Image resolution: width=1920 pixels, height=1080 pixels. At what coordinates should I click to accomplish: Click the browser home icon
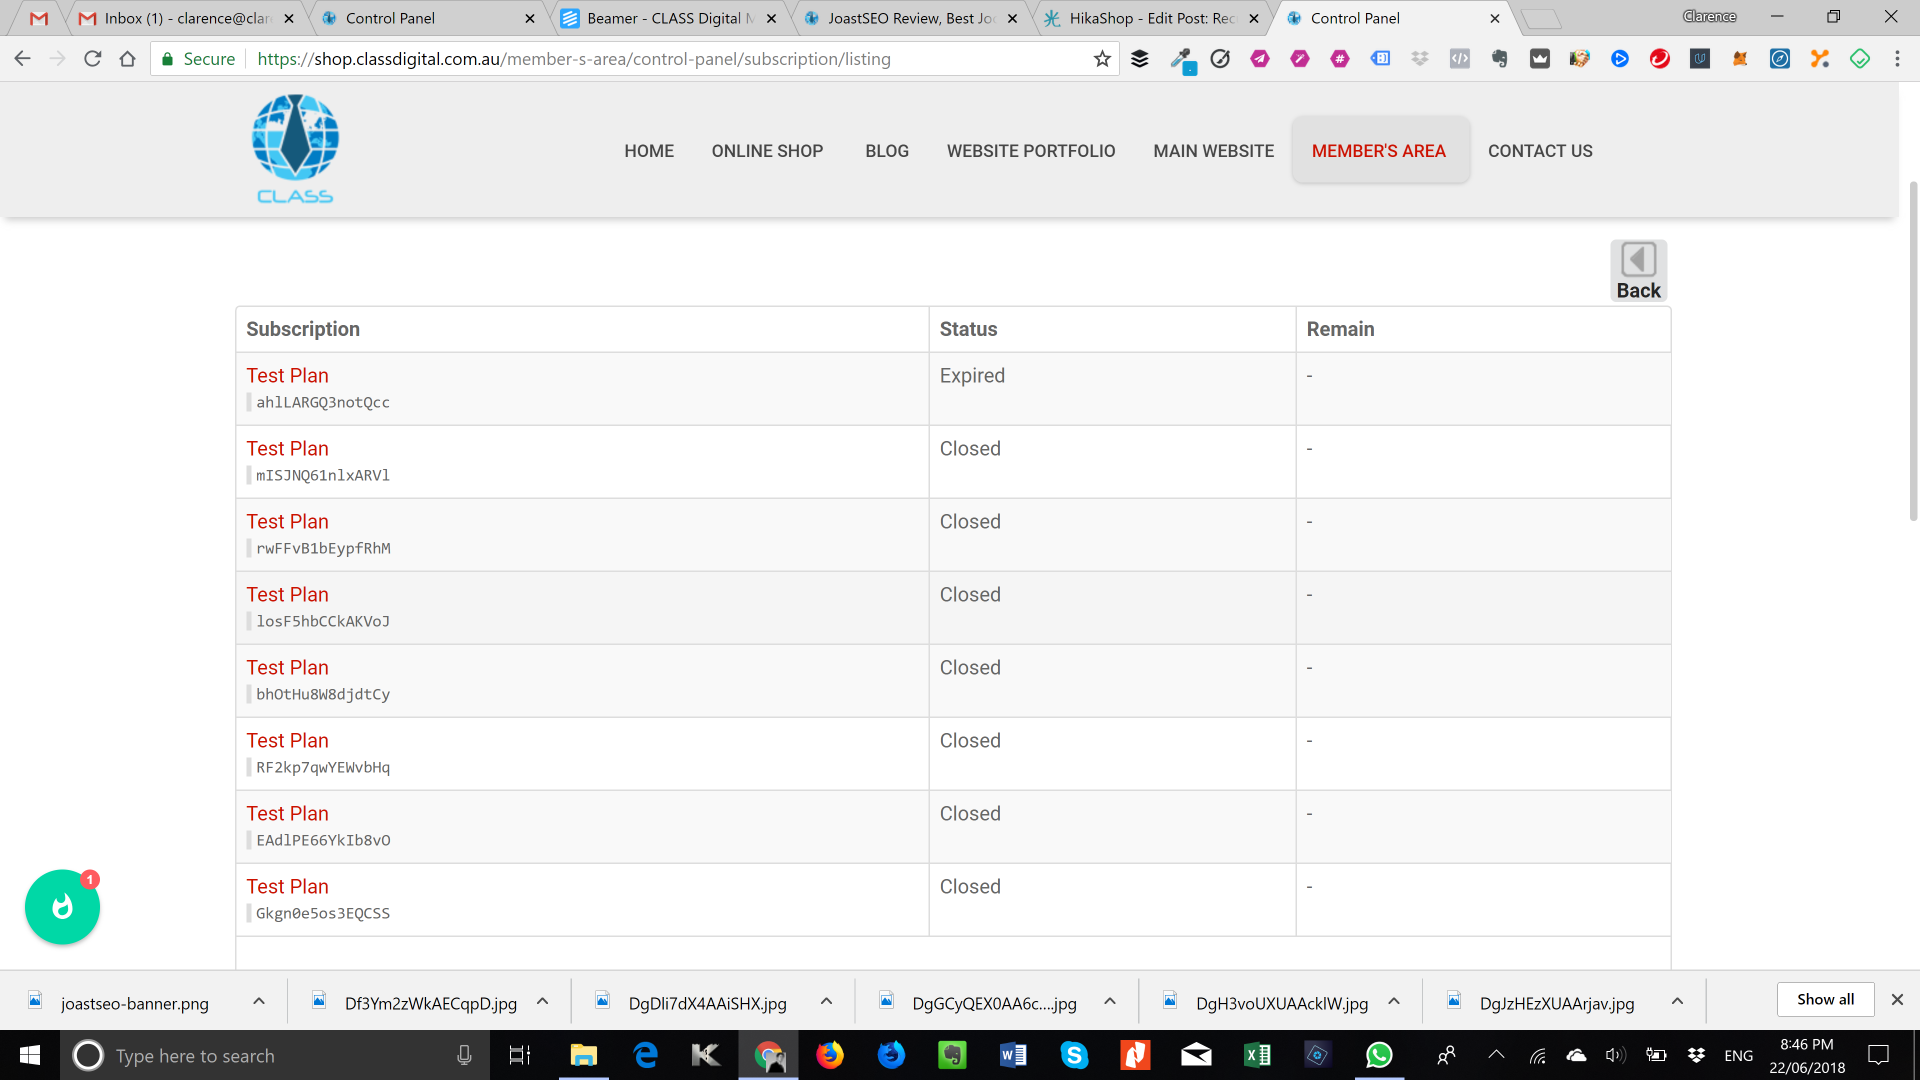point(127,59)
